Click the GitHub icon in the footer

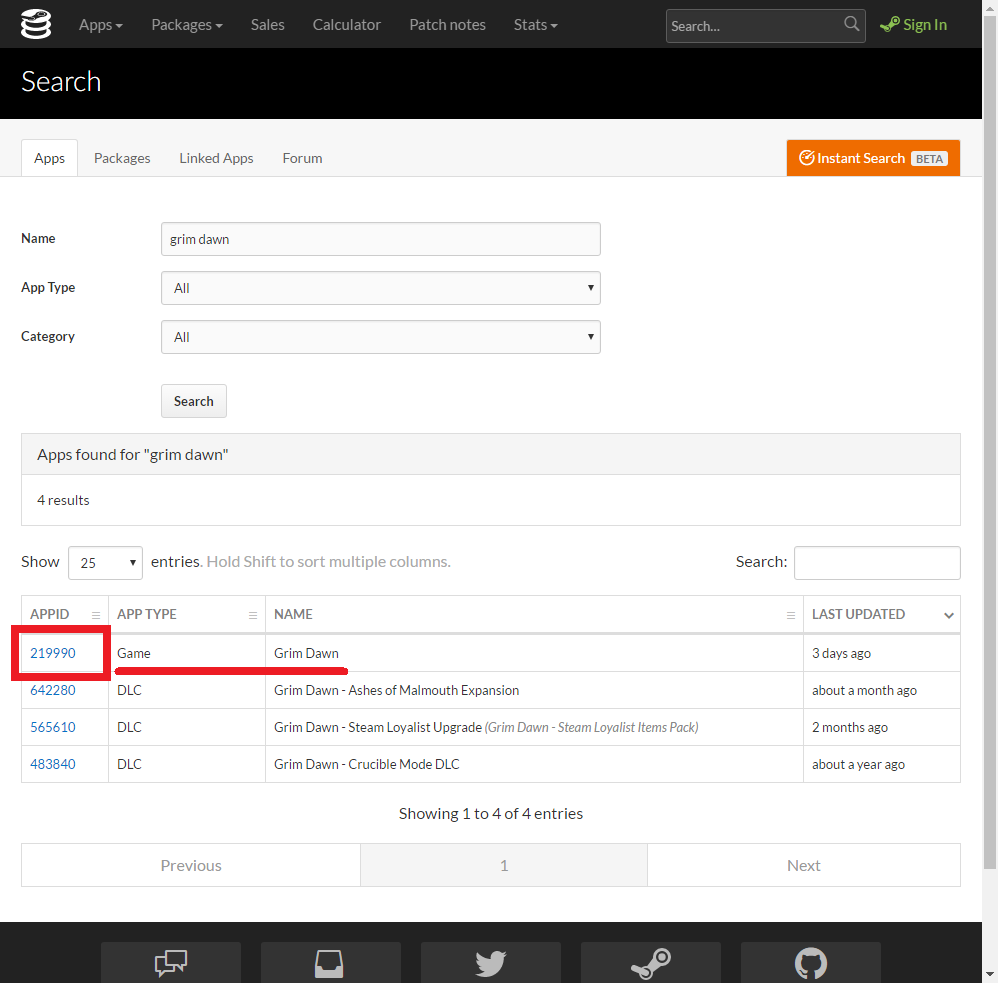pos(810,963)
